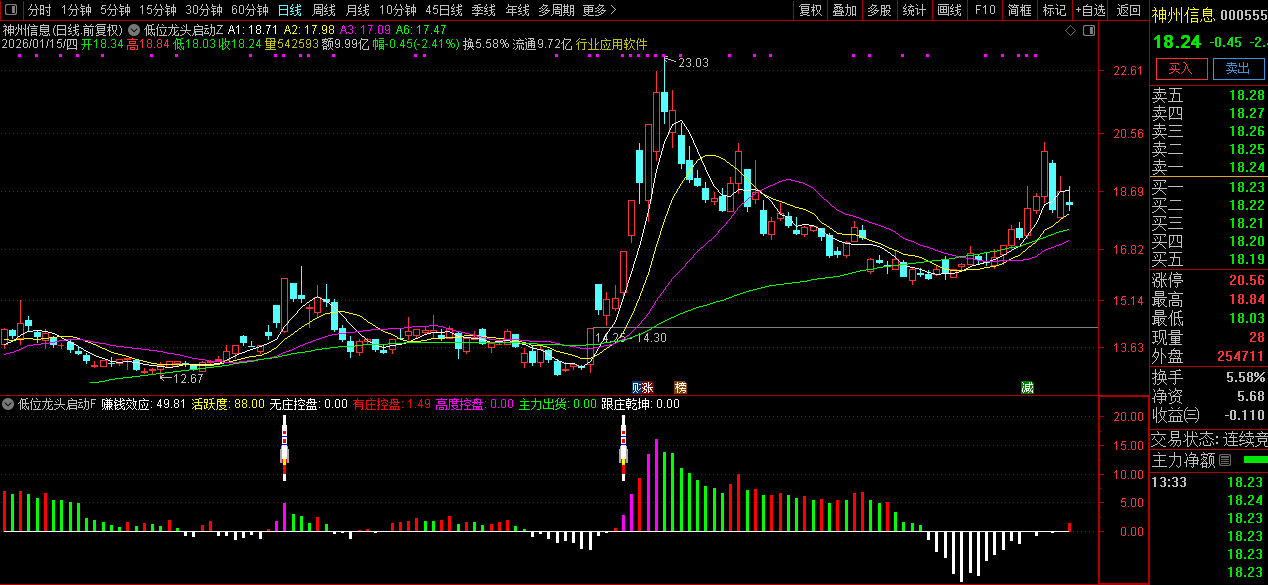1268x585 pixels.
Task: Click the 行业应用软件 sector link
Action: [x=612, y=44]
